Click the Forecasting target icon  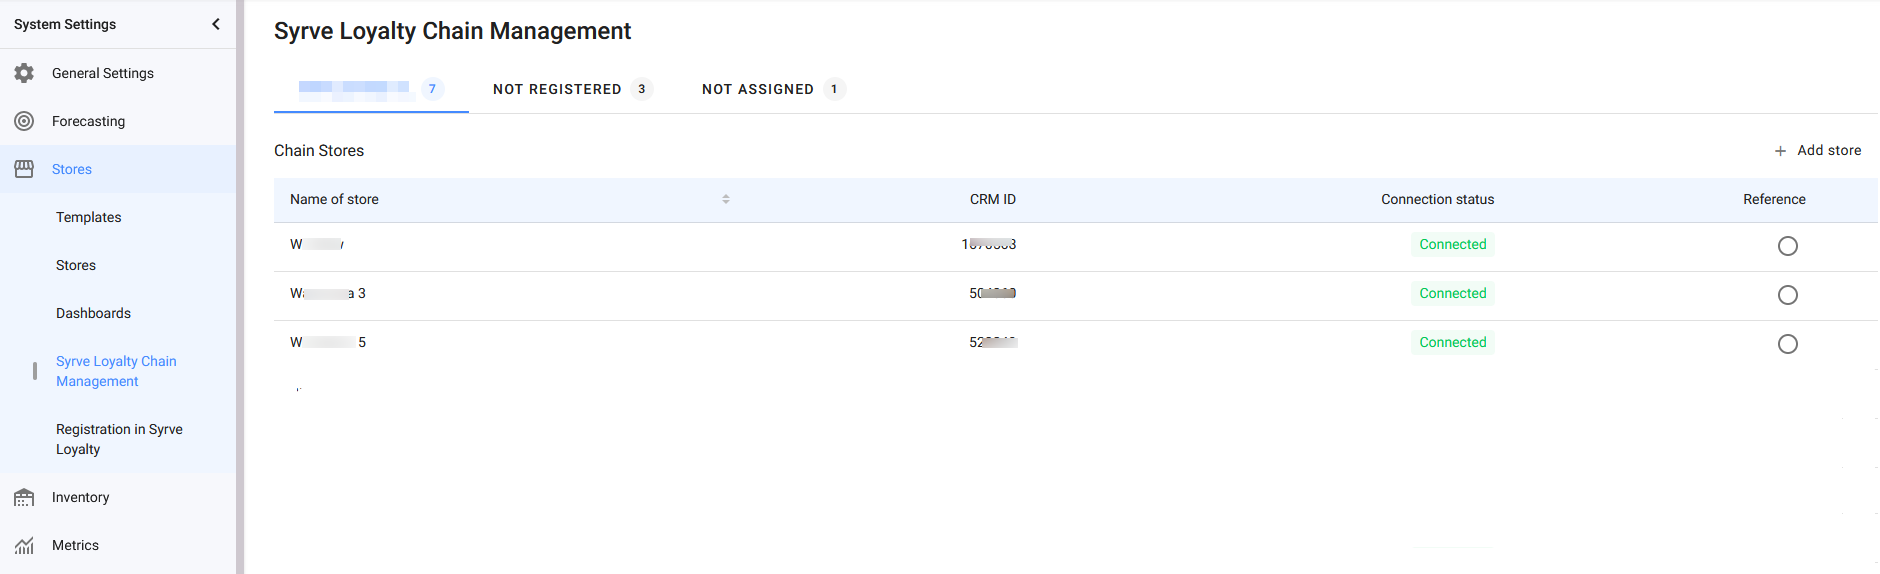24,121
